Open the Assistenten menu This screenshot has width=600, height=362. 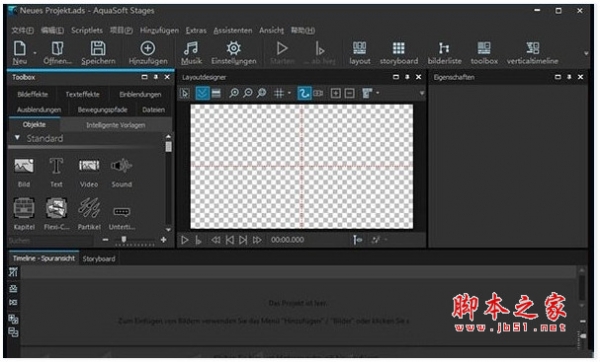coord(233,31)
